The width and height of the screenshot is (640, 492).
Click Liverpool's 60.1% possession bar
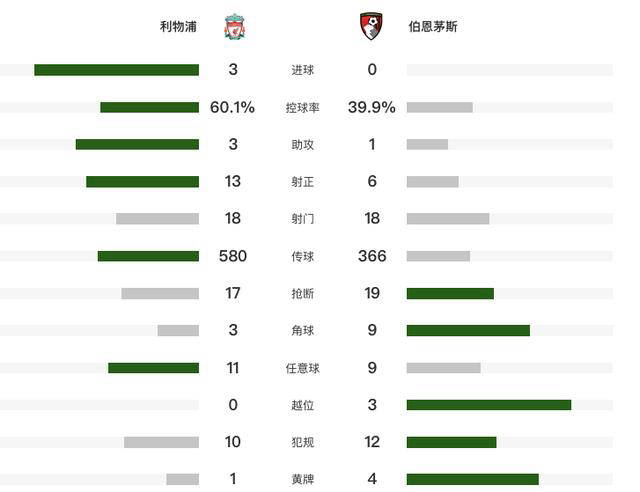coord(149,107)
